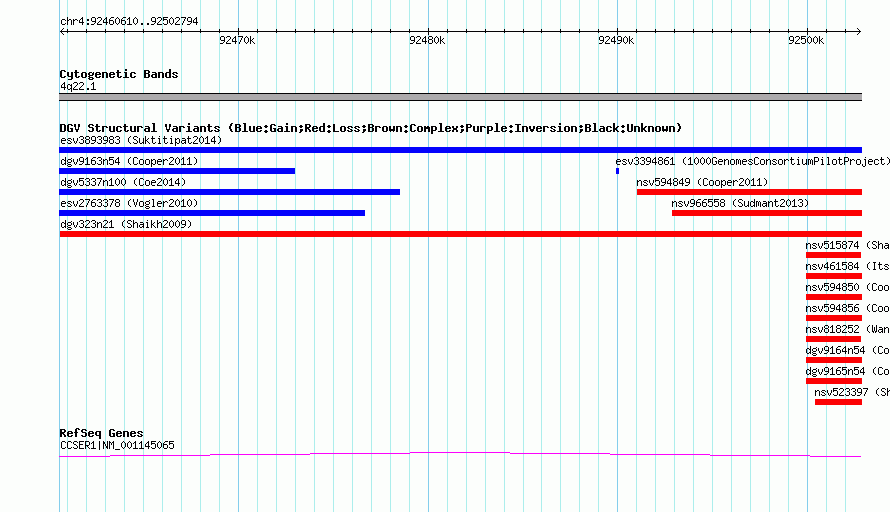This screenshot has height=512, width=890.
Task: Open the dgv9164n54 variant label
Action: pyautogui.click(x=847, y=350)
